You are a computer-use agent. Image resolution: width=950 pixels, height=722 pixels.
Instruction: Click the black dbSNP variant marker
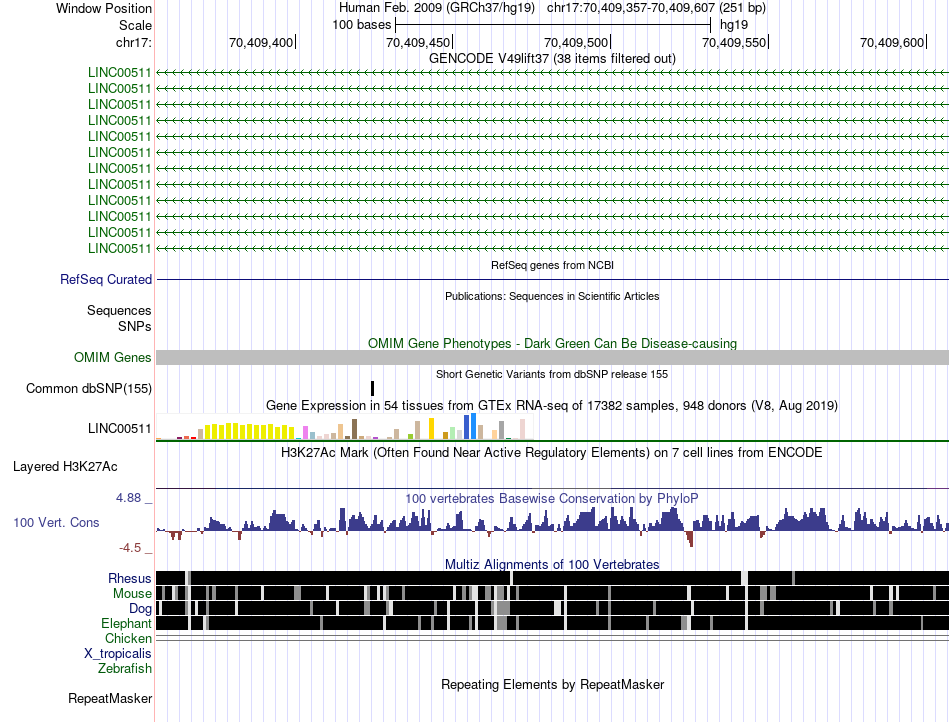tap(373, 388)
